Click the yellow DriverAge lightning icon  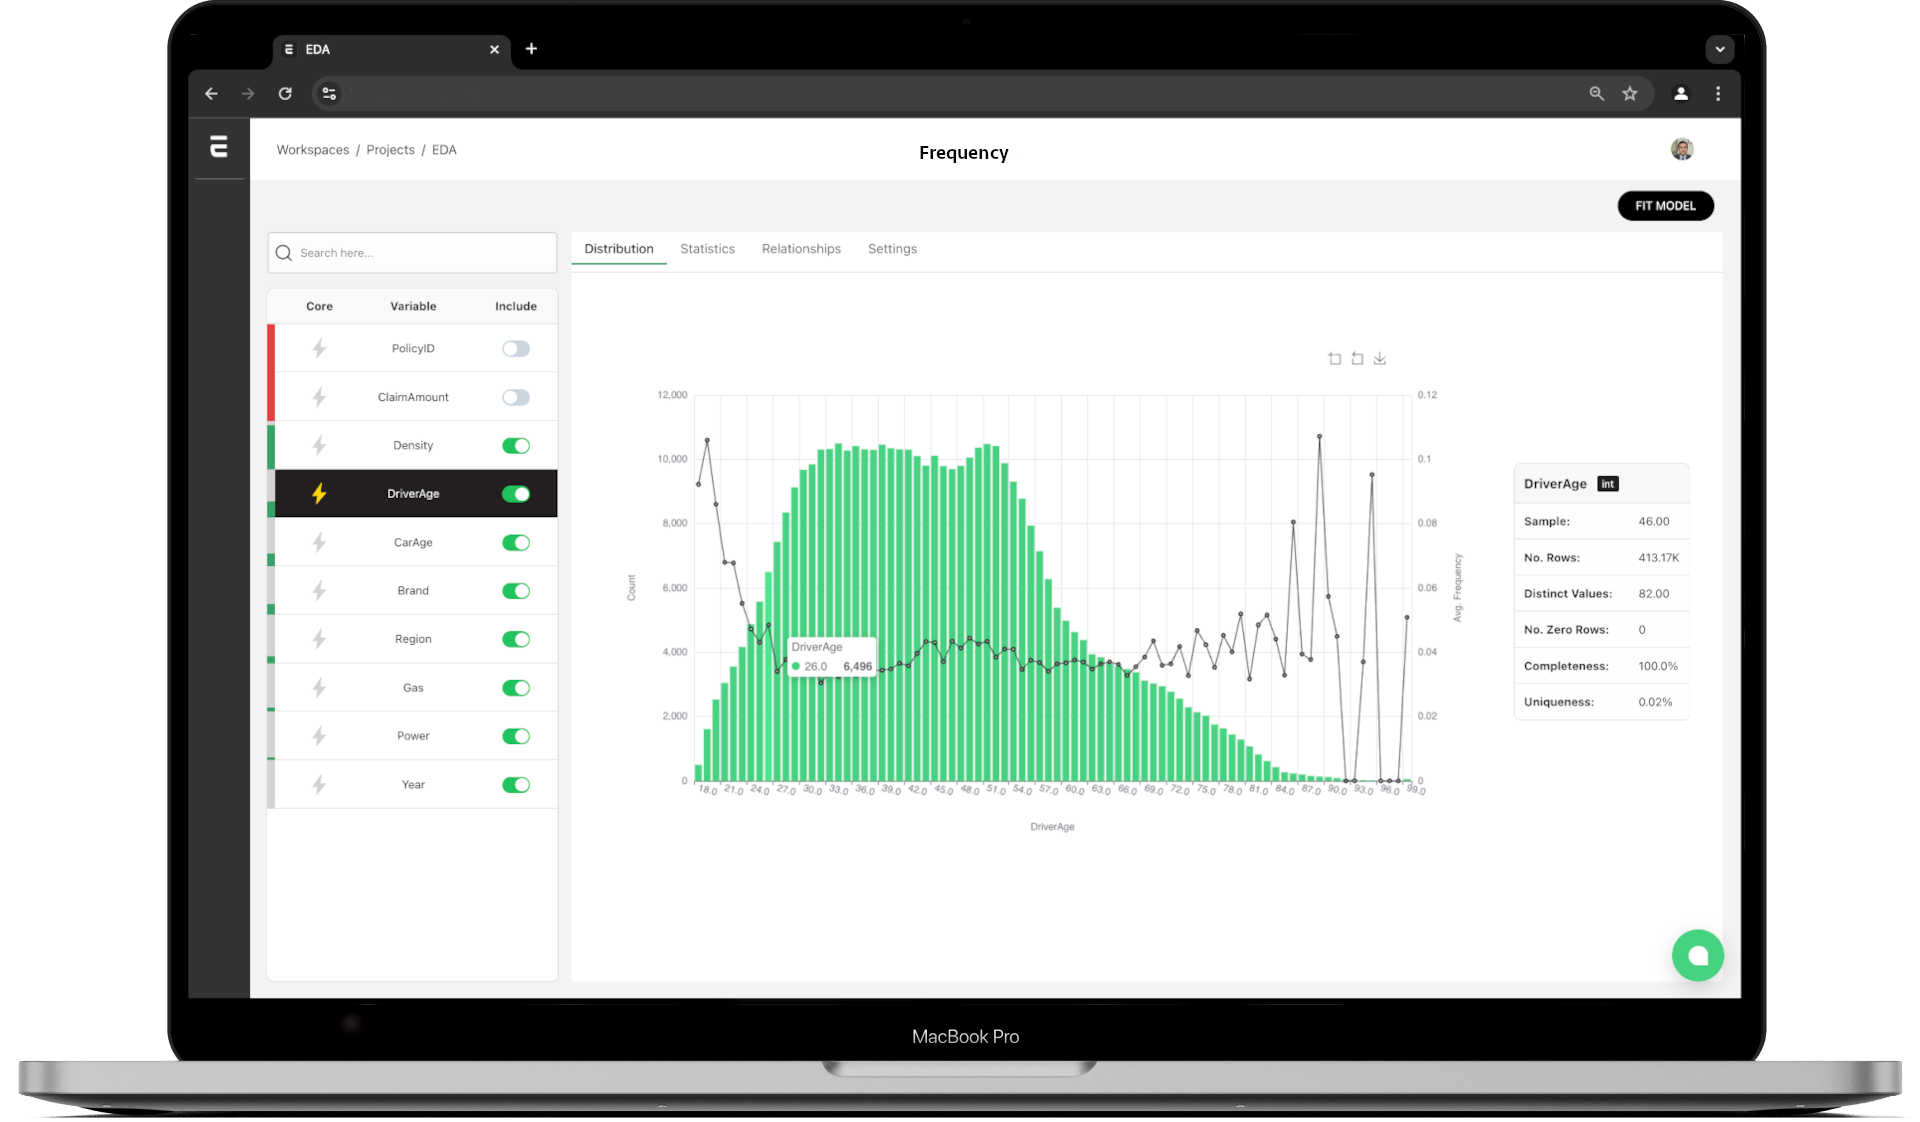[319, 493]
